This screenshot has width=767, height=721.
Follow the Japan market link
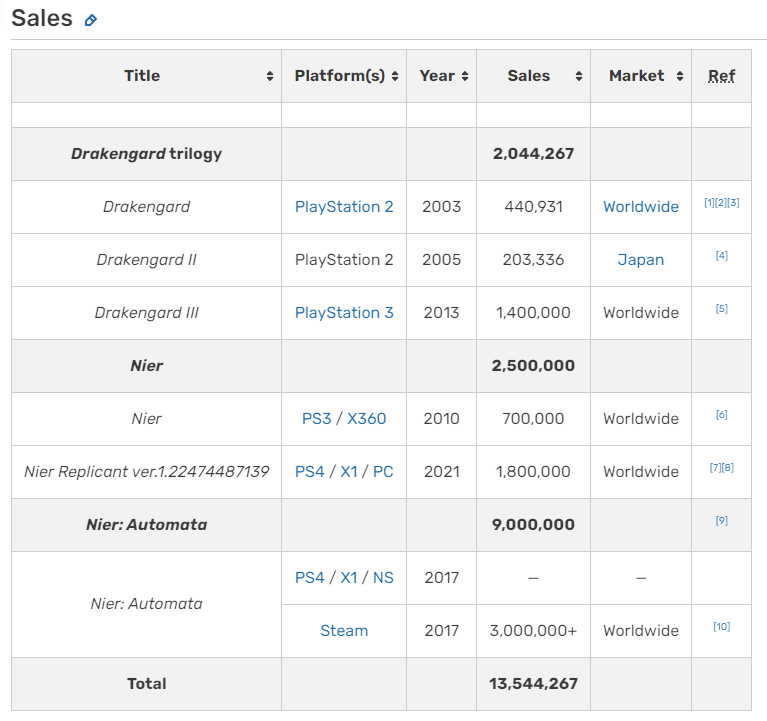[x=641, y=260]
